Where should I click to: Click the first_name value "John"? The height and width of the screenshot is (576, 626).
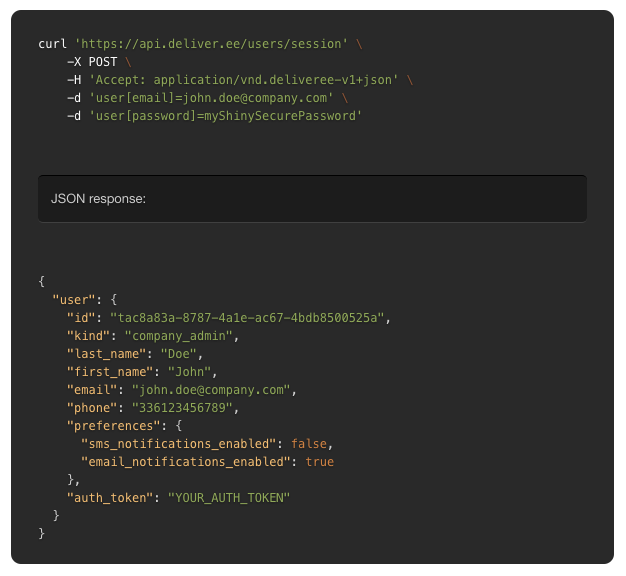pyautogui.click(x=190, y=372)
